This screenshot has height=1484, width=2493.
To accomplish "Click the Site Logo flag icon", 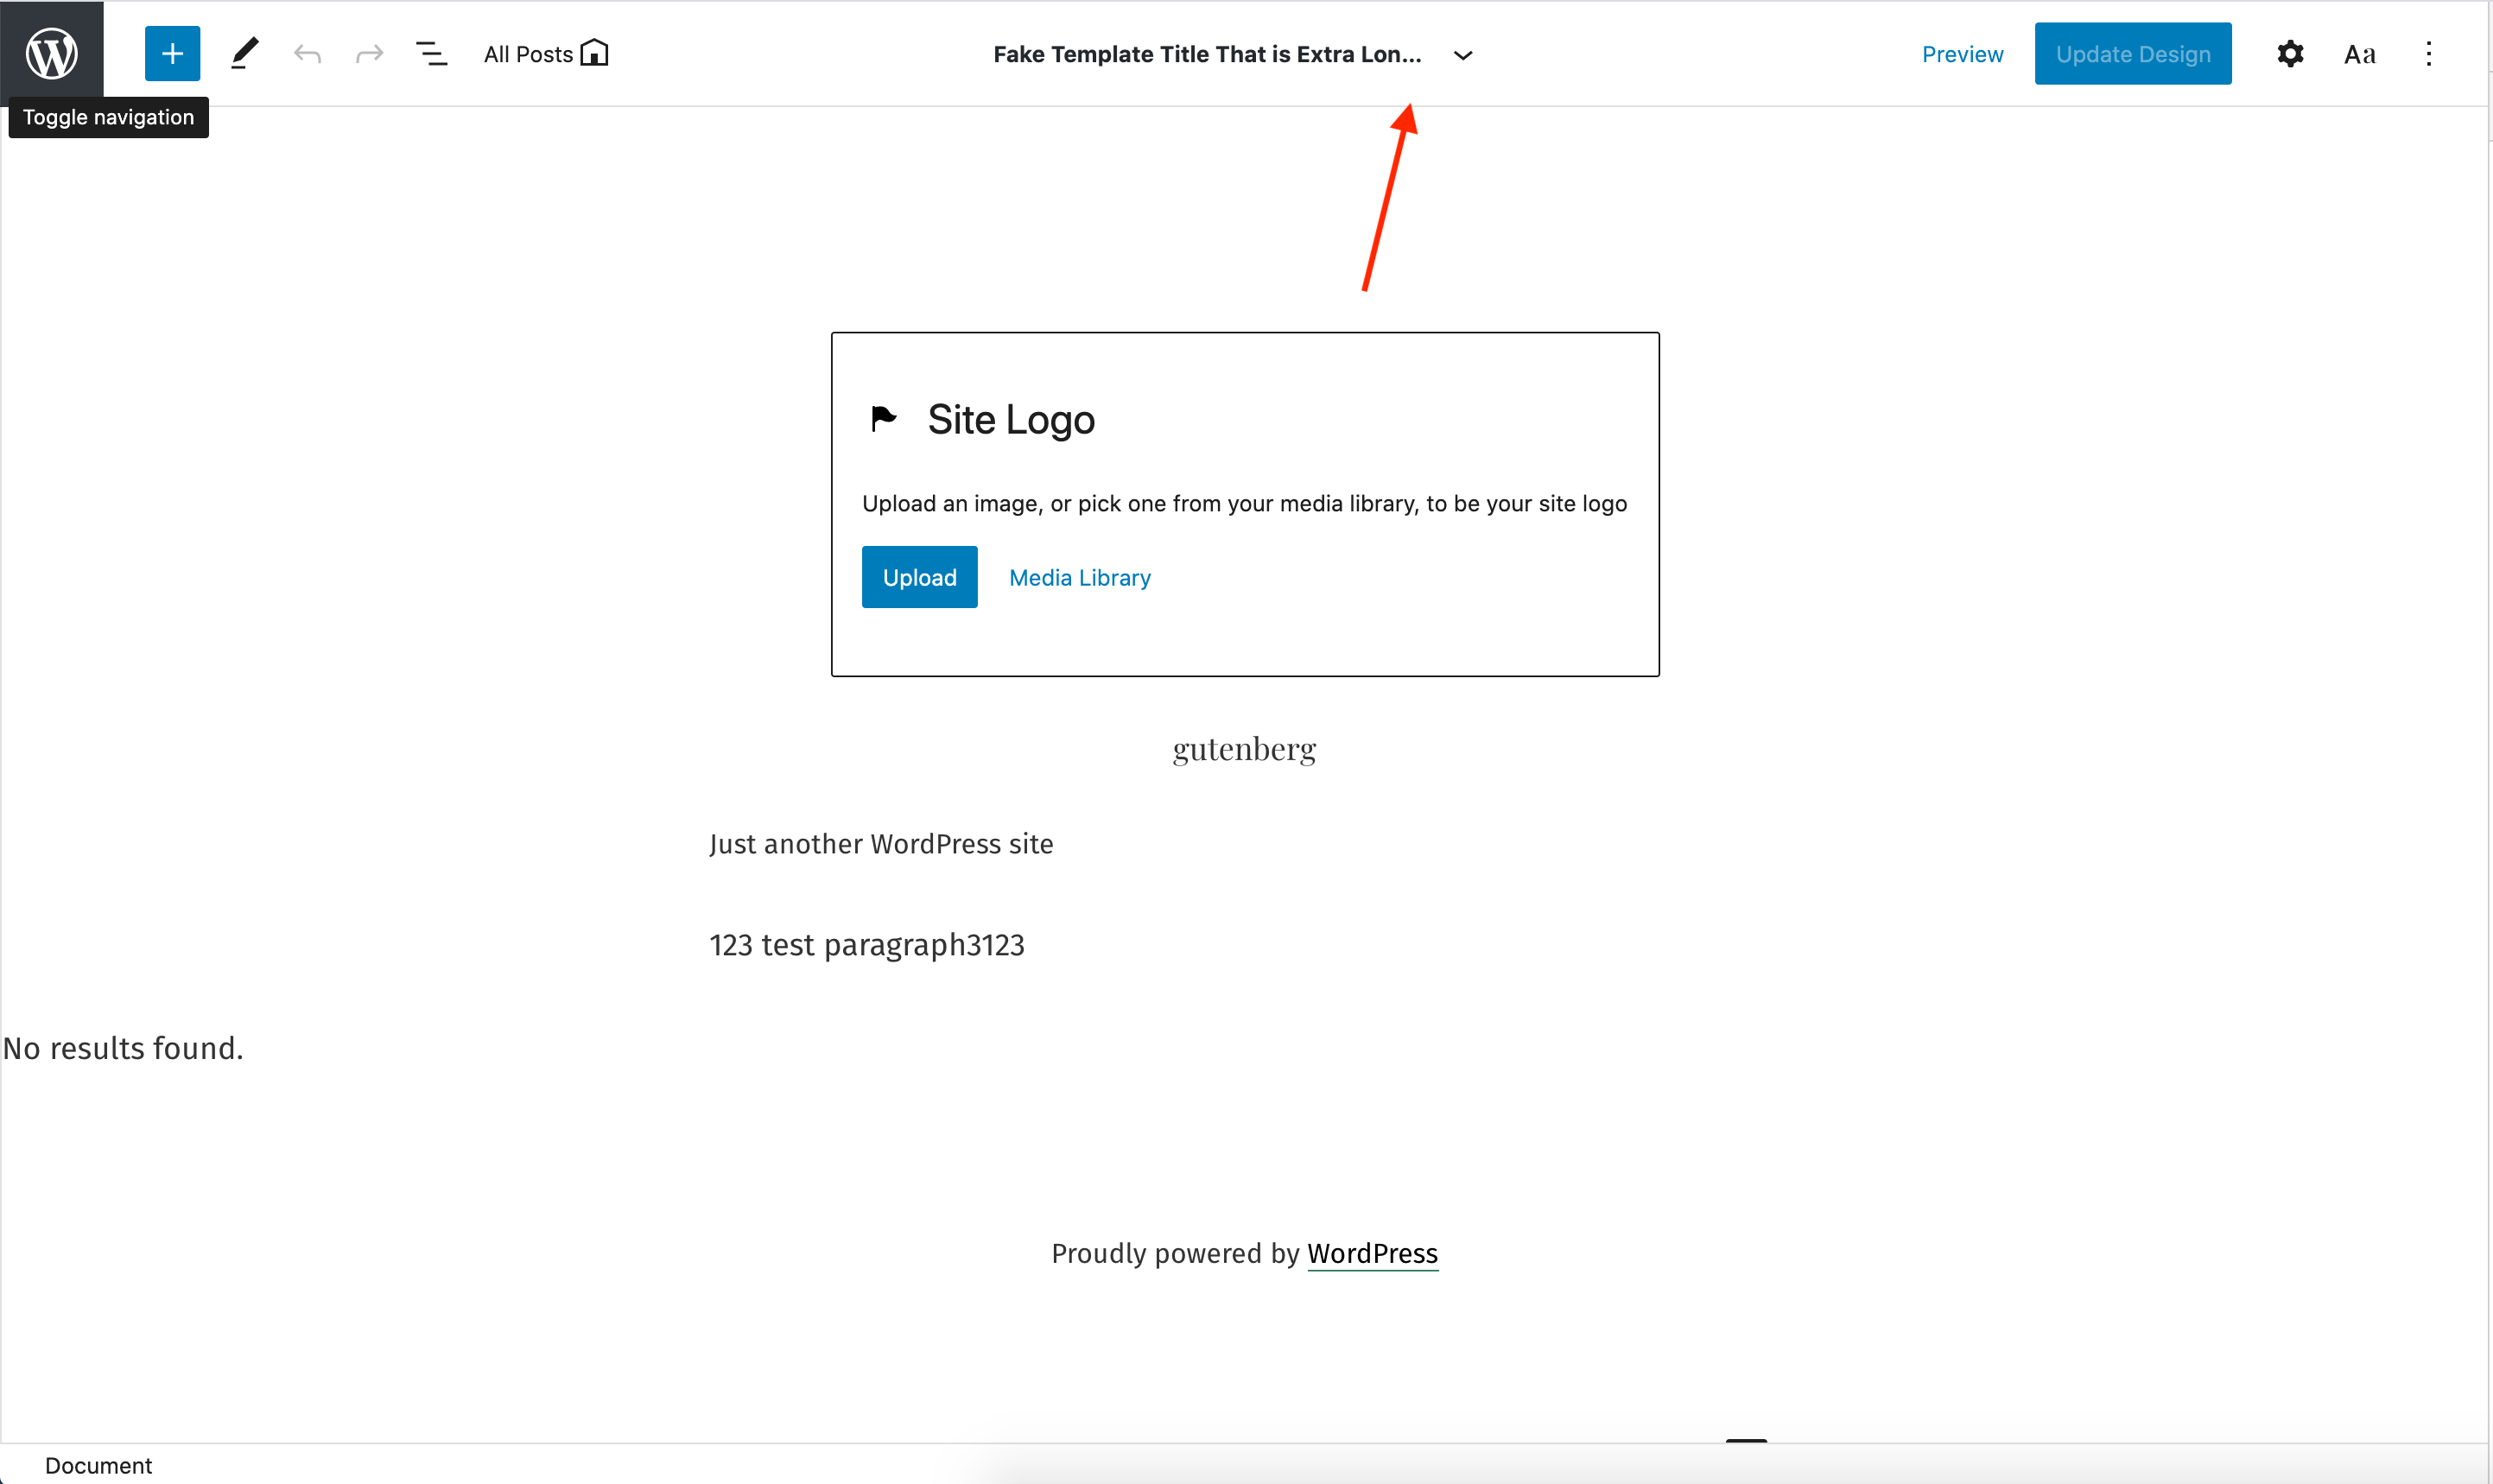I will pyautogui.click(x=883, y=418).
